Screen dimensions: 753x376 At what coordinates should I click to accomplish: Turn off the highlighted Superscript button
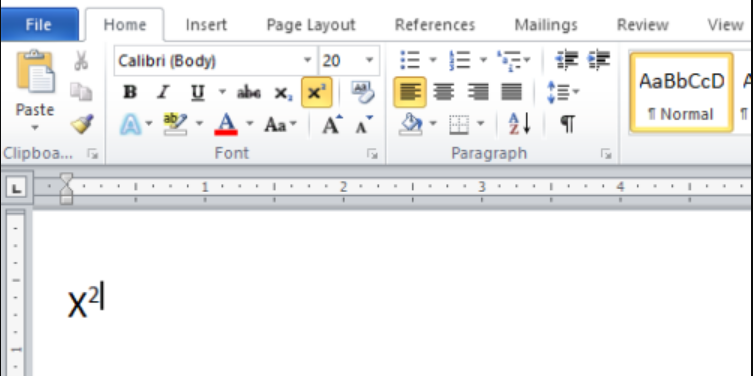click(316, 92)
